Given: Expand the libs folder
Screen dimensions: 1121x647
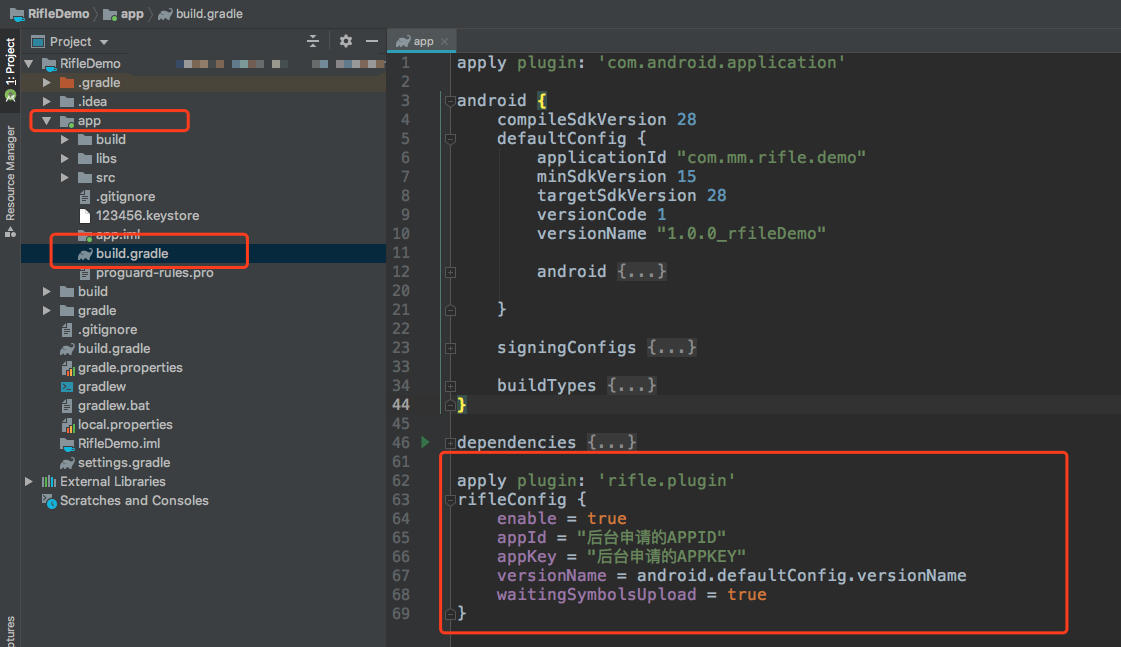Looking at the screenshot, I should click(x=65, y=159).
